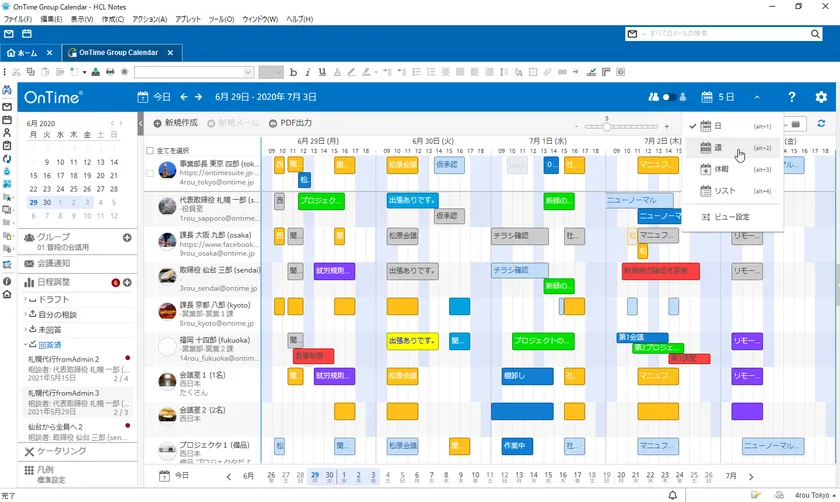Open the OnTime settings gear
This screenshot has height=502, width=840.
pyautogui.click(x=821, y=97)
